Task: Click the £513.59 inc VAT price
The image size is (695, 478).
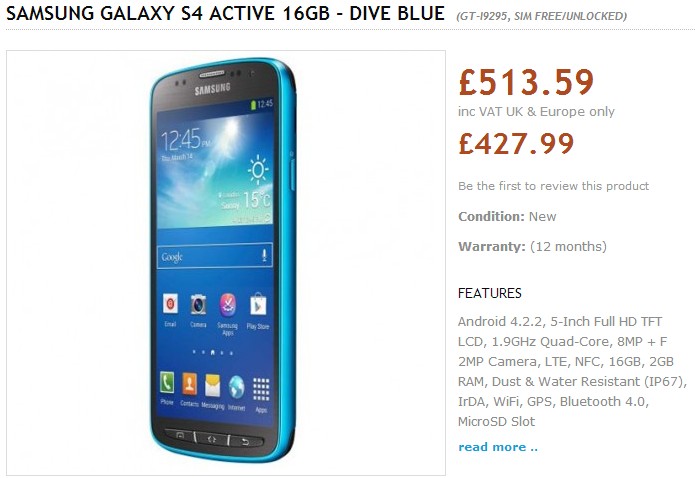Action: (526, 82)
